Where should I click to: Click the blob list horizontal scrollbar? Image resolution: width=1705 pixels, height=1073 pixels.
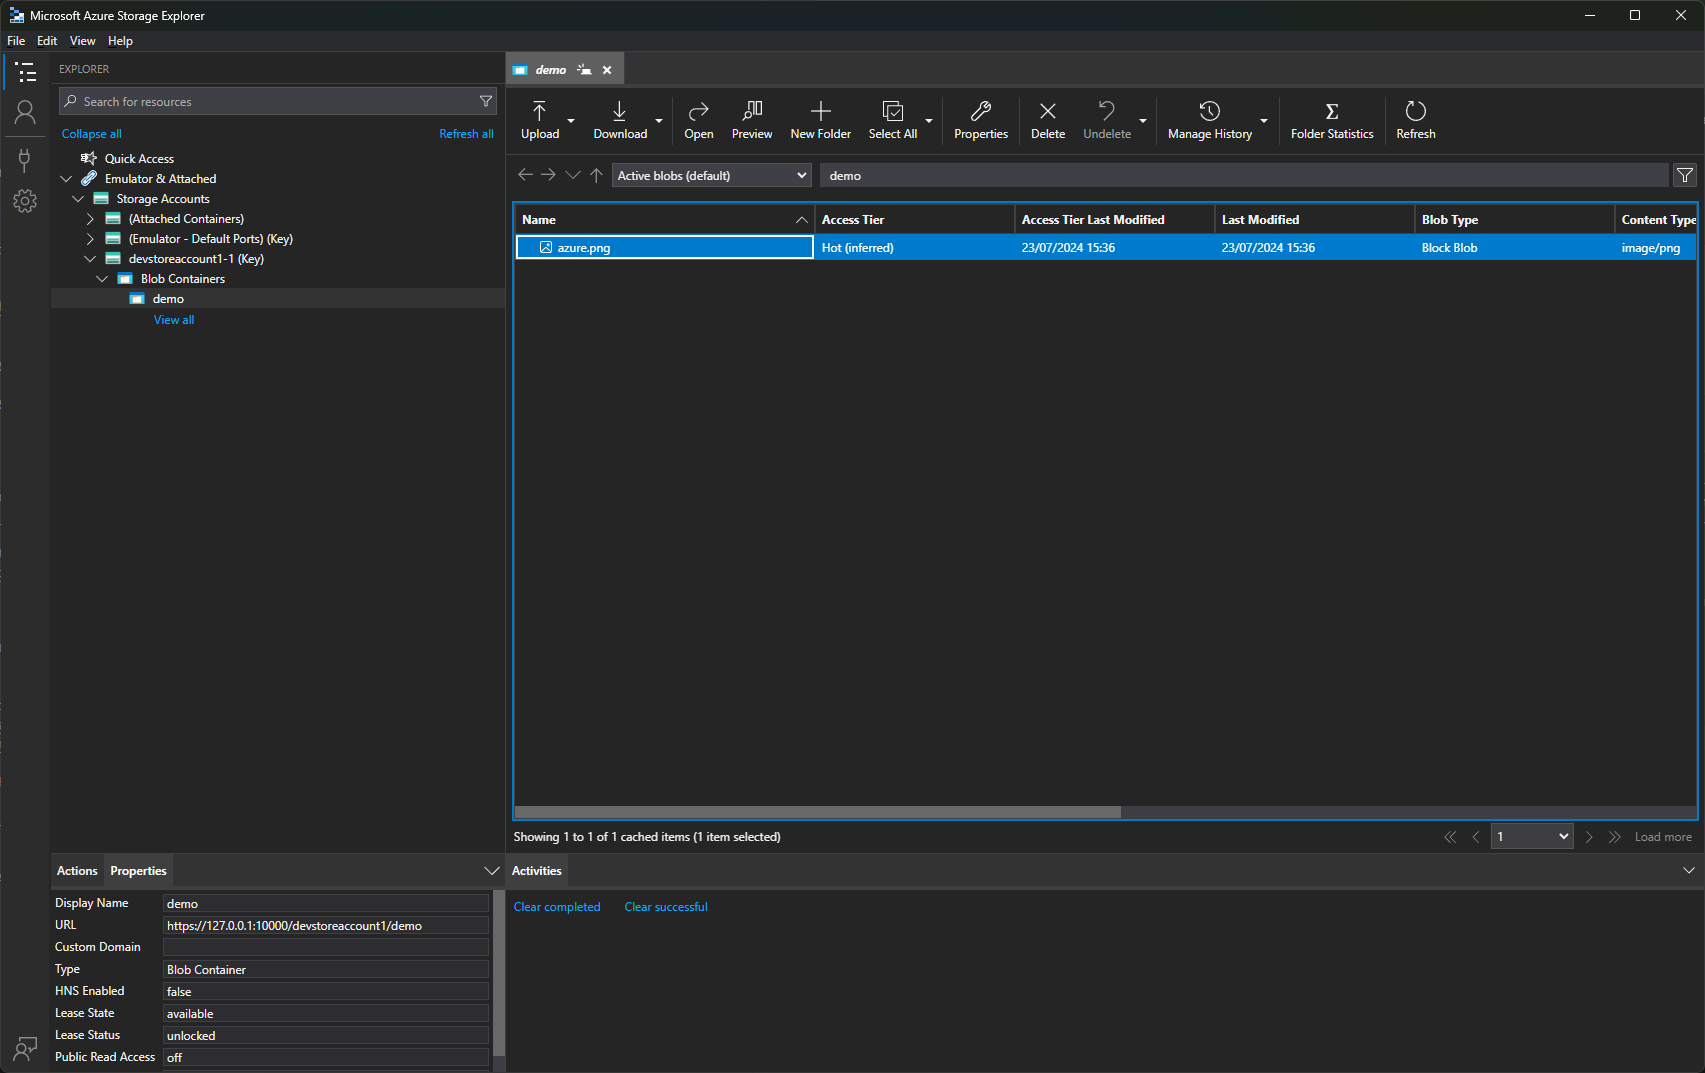(x=817, y=812)
